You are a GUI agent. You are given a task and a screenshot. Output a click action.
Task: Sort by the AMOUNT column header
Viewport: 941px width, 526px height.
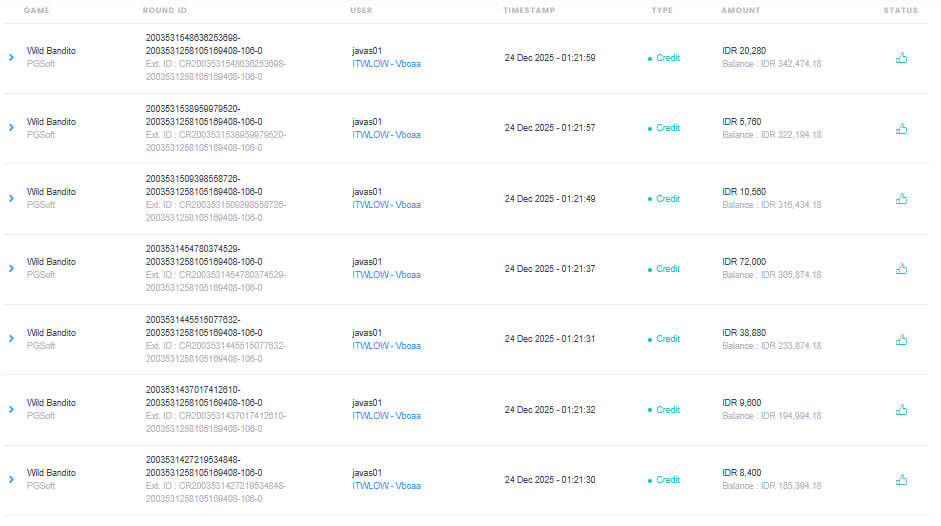[x=741, y=10]
